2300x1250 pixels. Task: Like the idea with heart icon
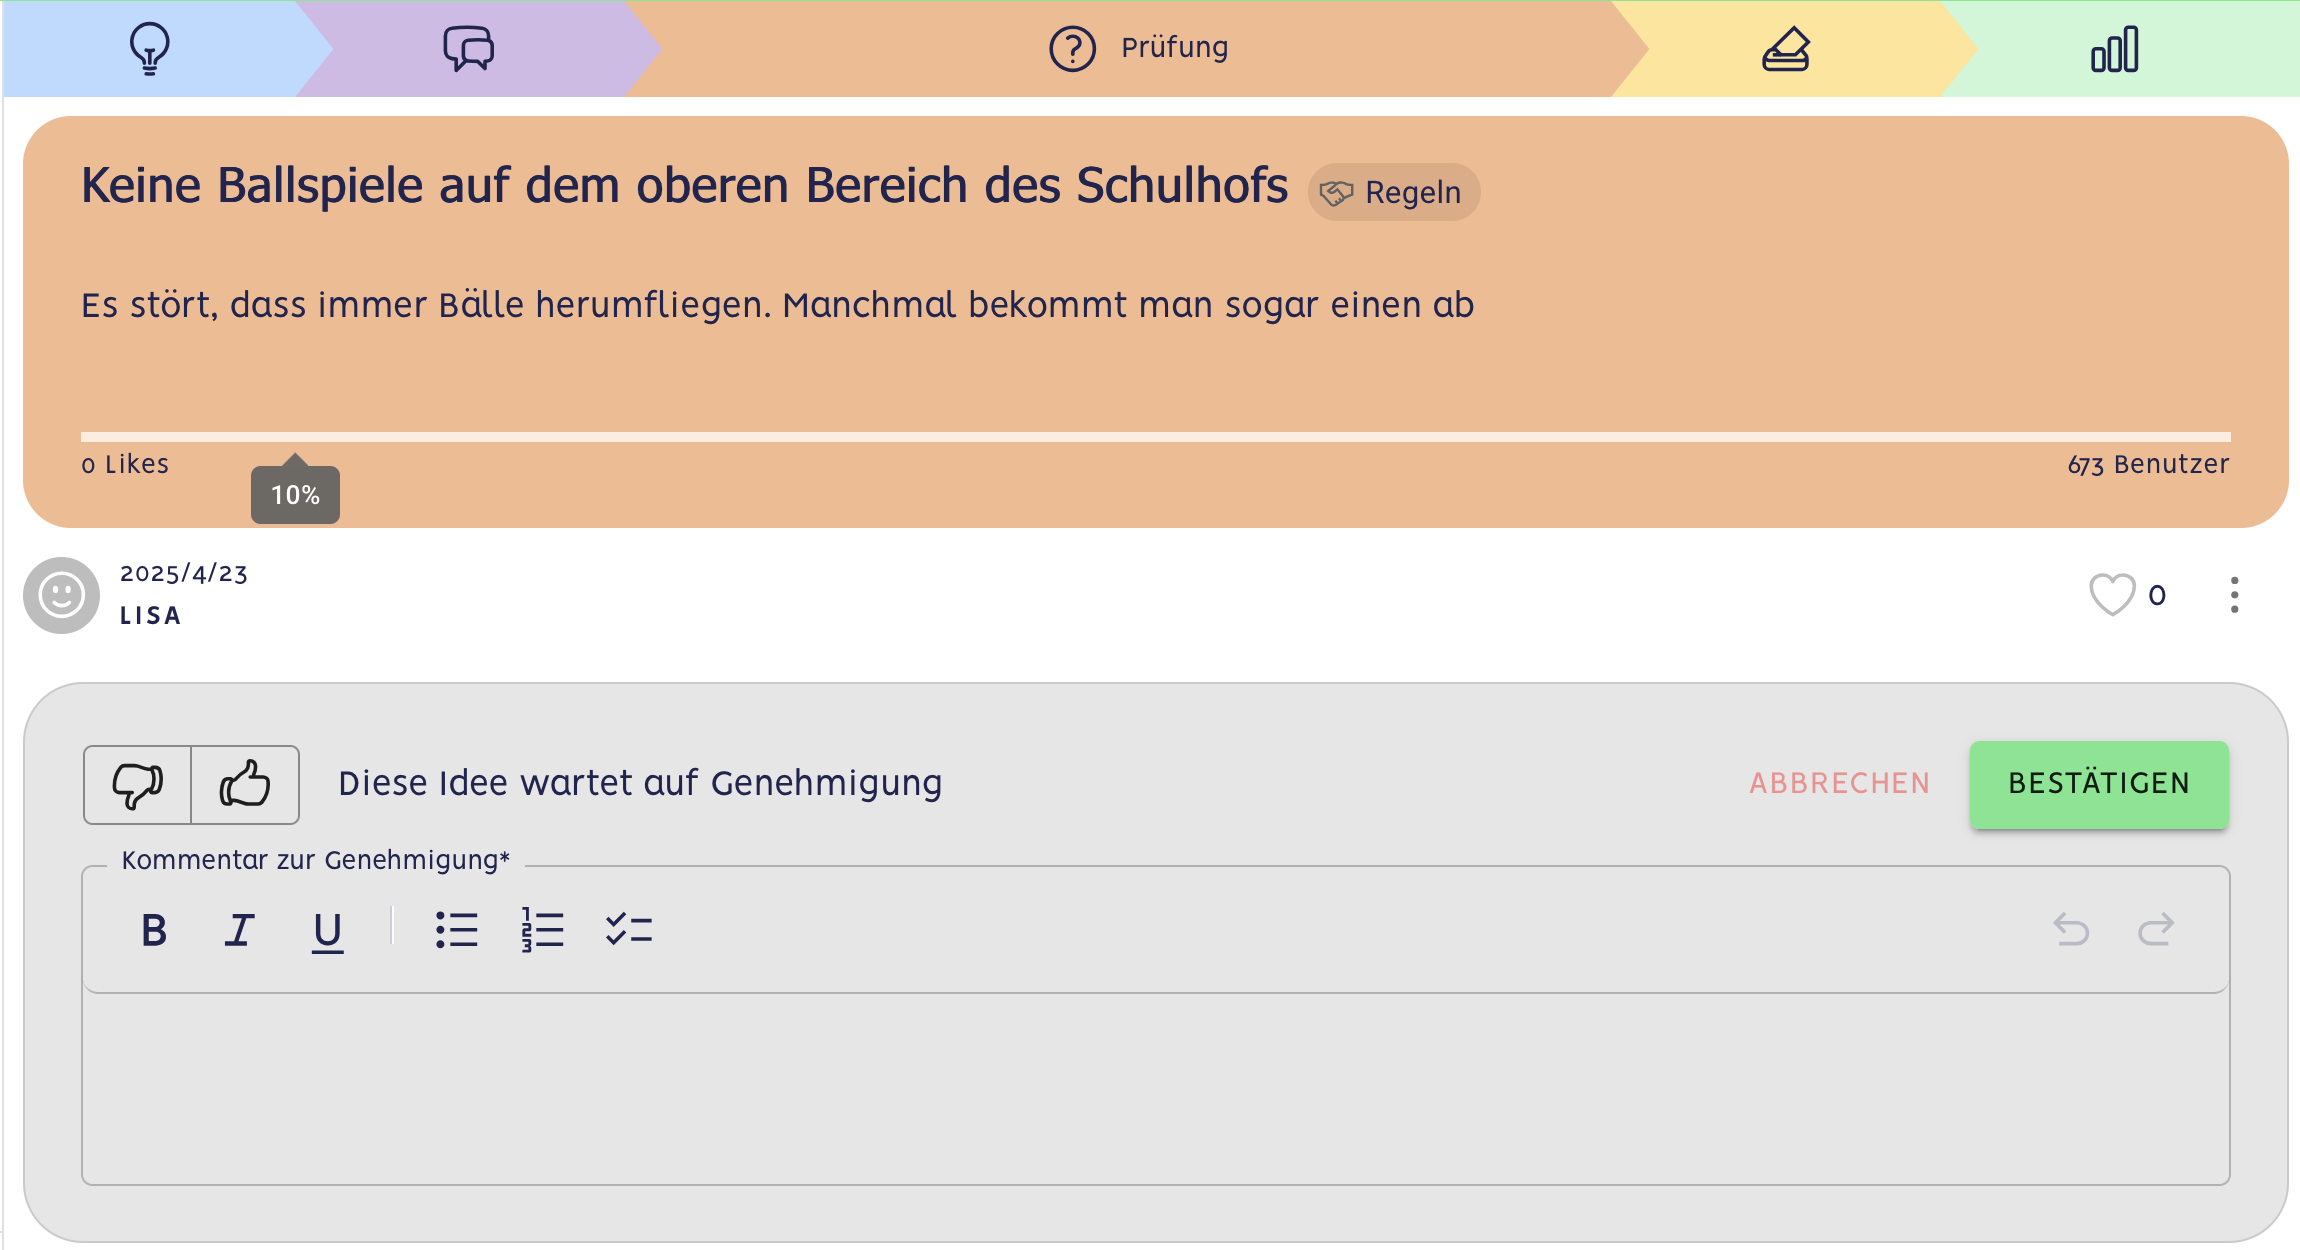click(x=2112, y=595)
